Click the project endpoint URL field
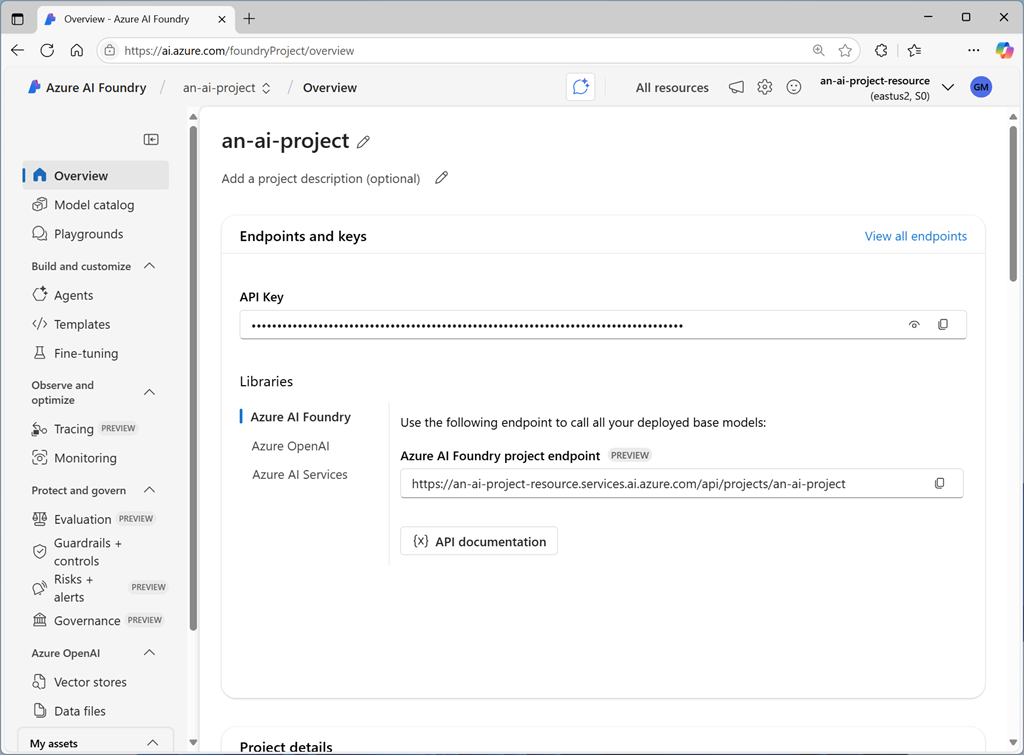This screenshot has height=755, width=1024. (681, 483)
